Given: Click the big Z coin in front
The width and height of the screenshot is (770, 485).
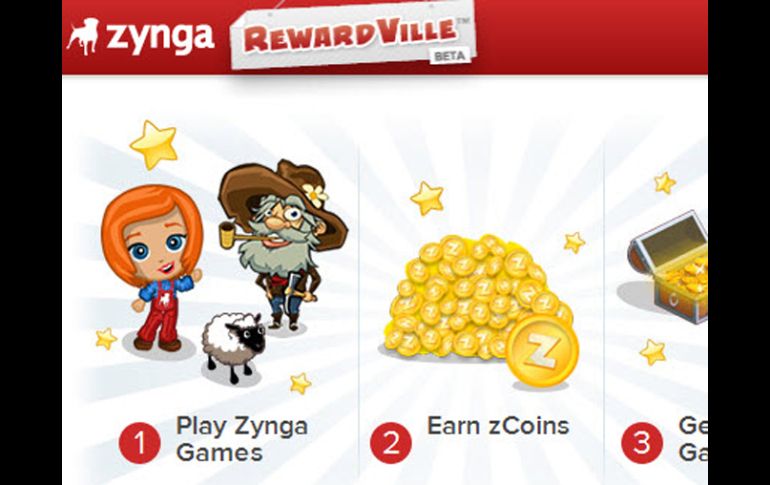Looking at the screenshot, I should point(543,350).
